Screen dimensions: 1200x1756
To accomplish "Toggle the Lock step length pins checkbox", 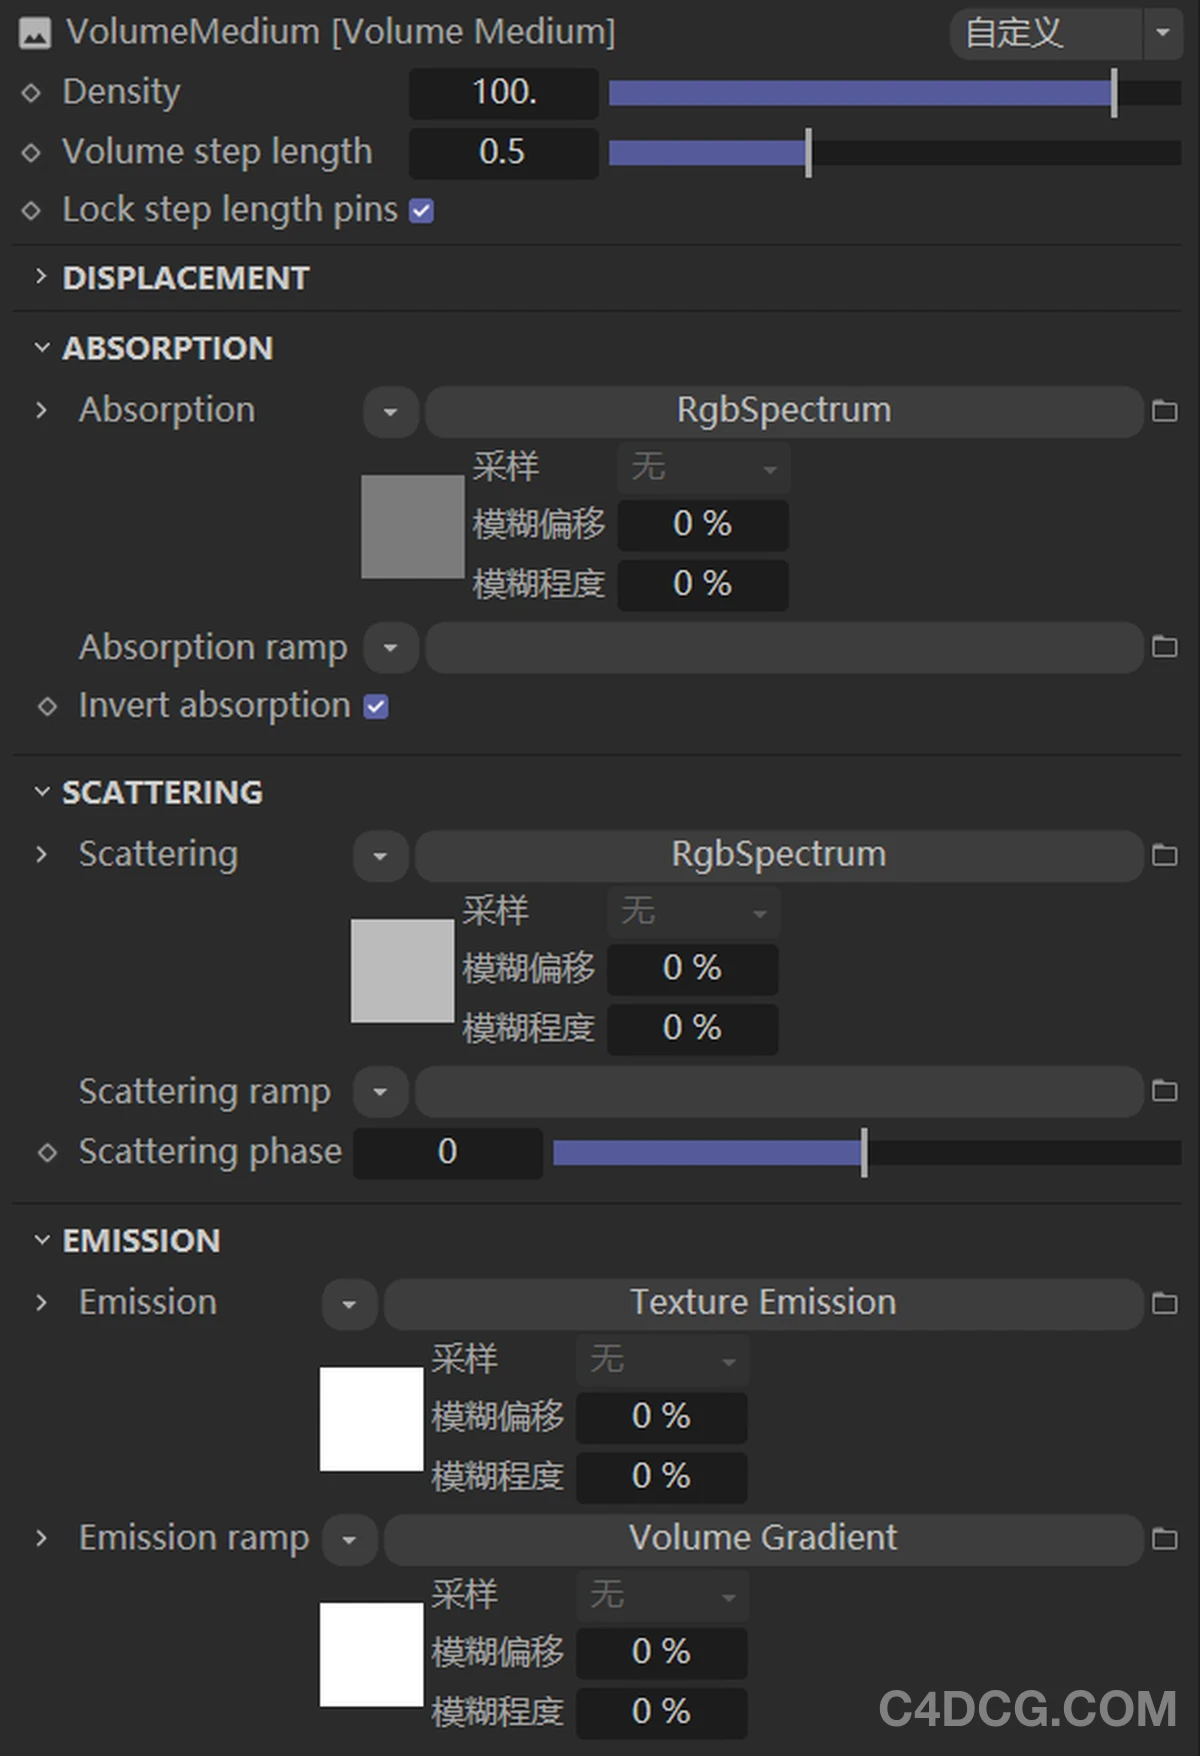I will click(422, 211).
